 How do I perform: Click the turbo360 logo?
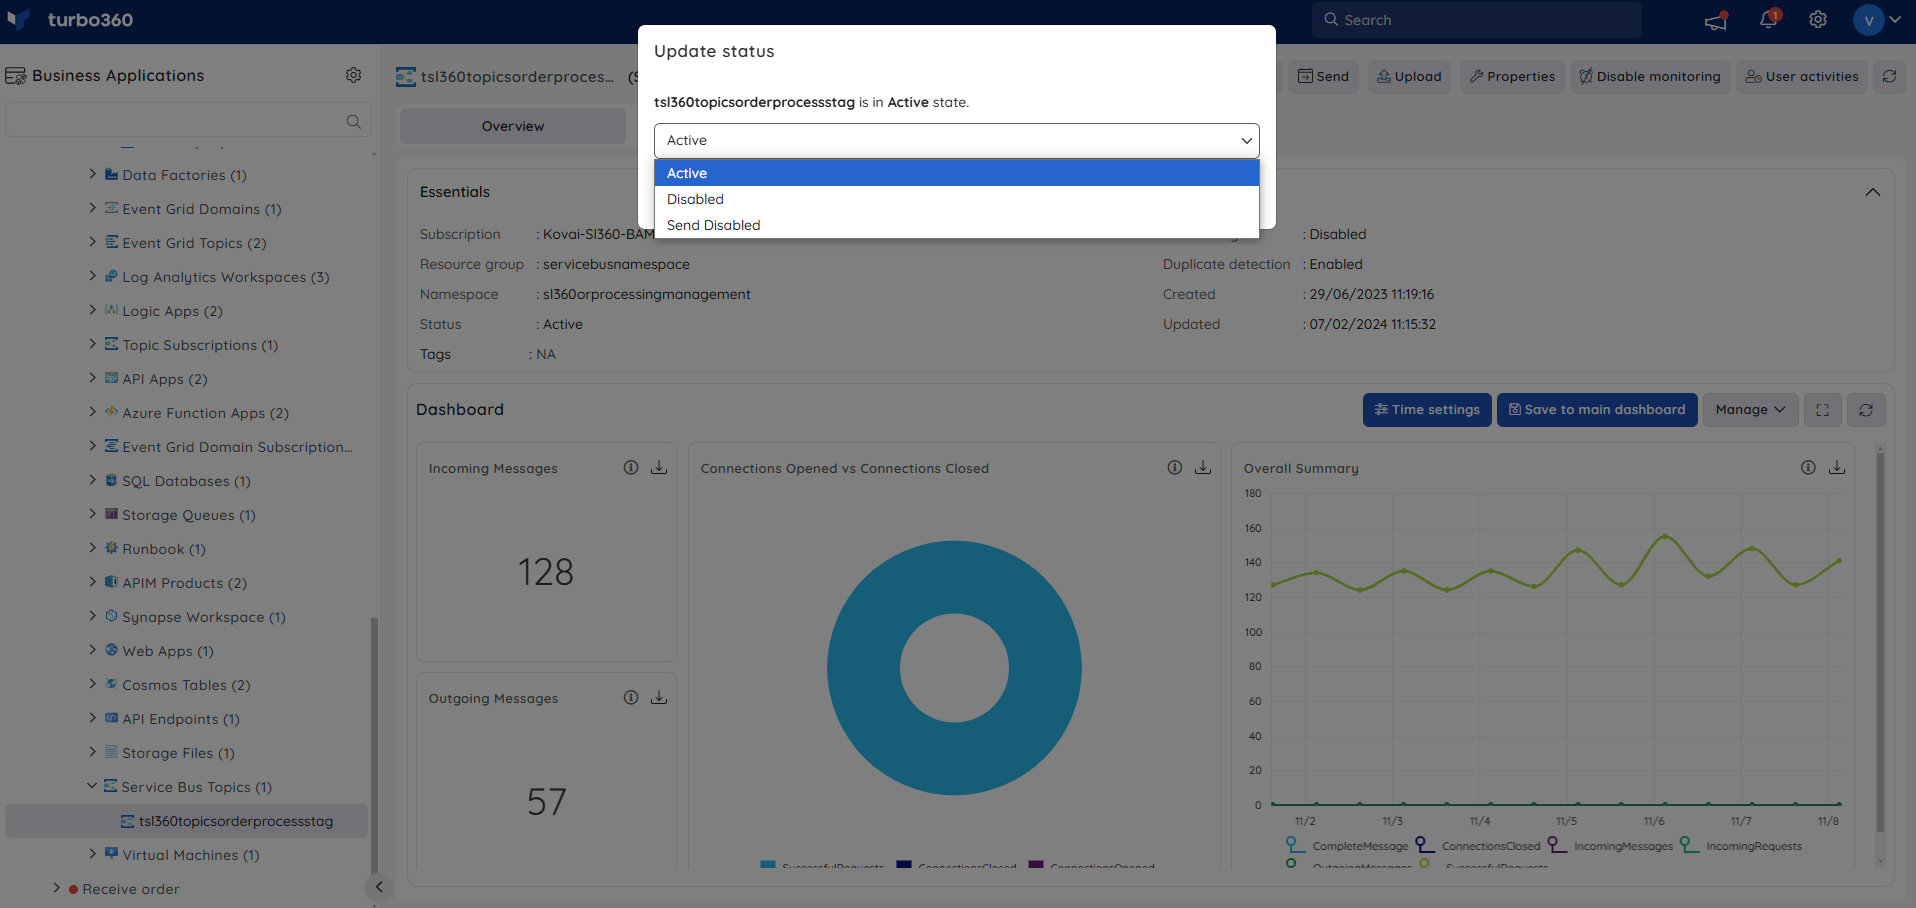(x=70, y=20)
